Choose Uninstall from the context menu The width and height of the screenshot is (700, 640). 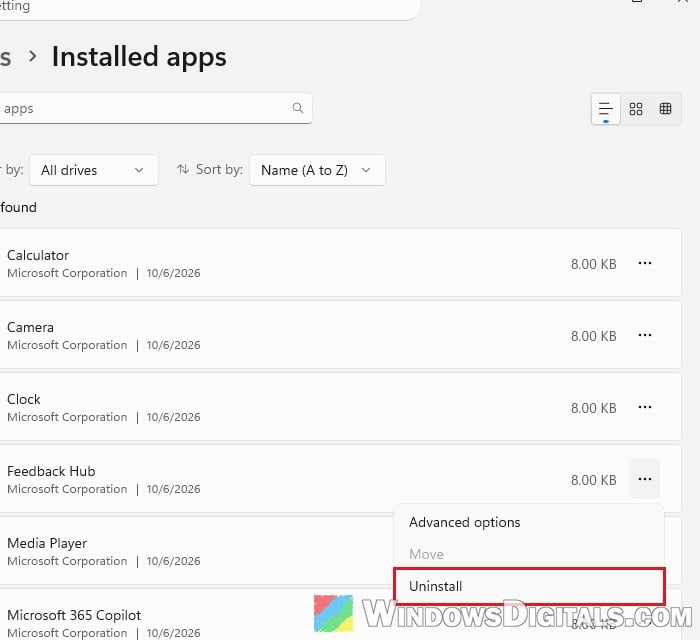click(529, 586)
